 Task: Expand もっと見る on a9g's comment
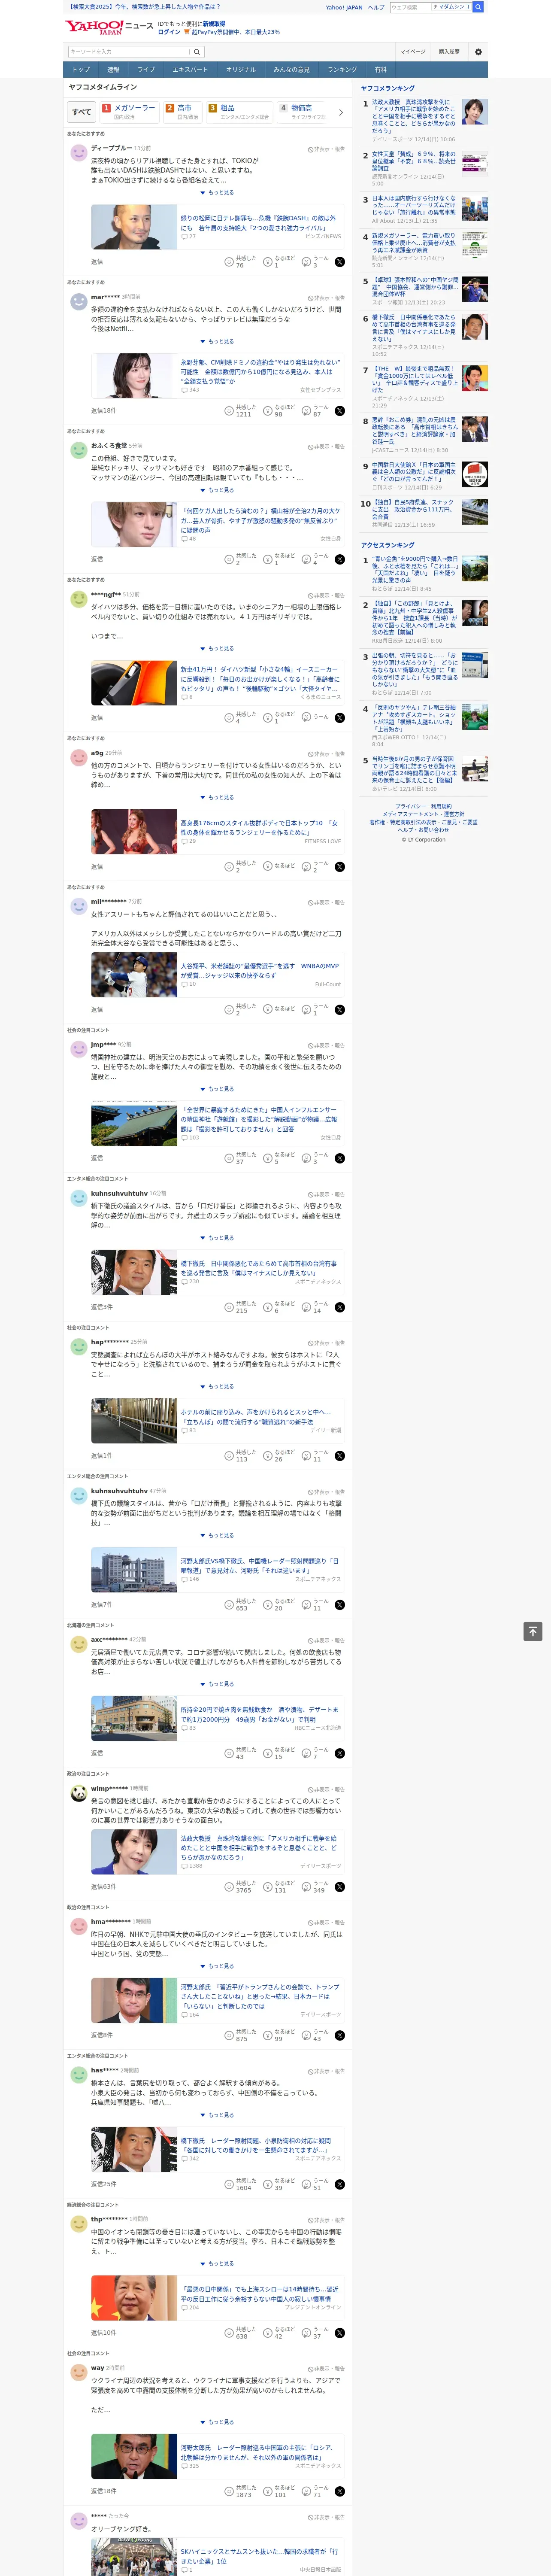[x=217, y=797]
